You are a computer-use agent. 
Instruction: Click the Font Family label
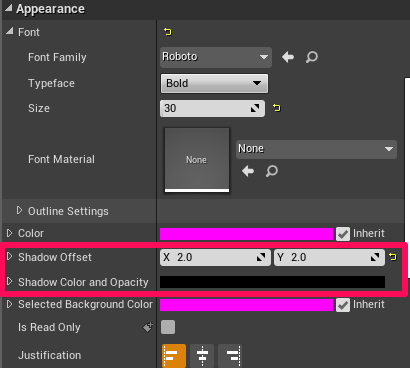[57, 57]
